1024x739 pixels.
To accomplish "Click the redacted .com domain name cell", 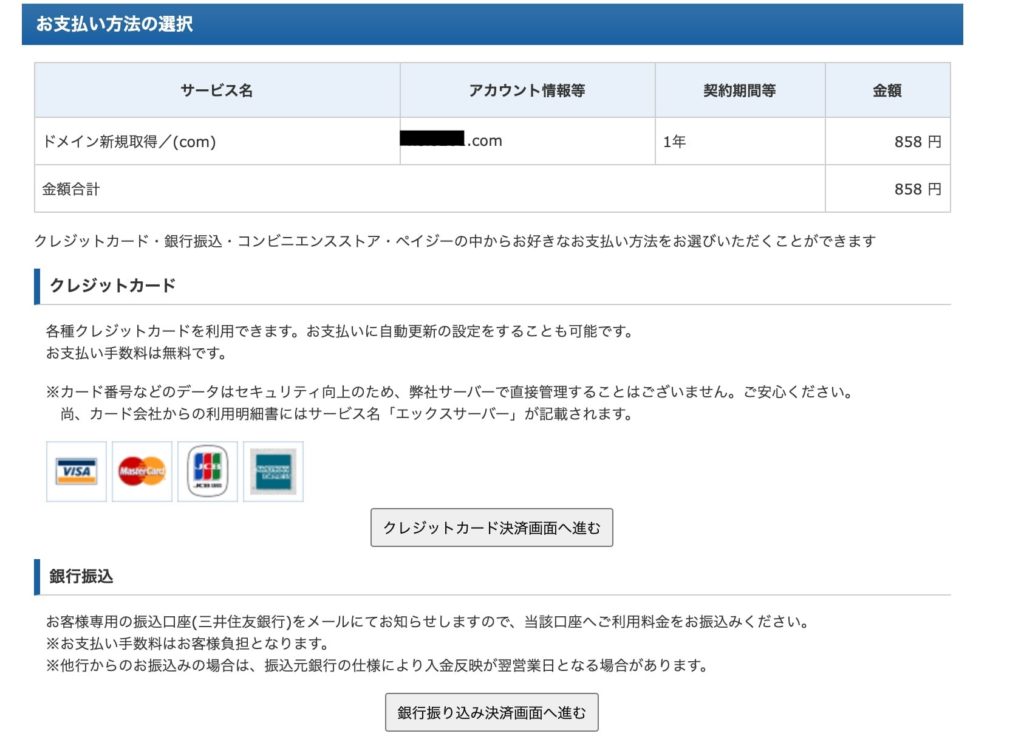I will (x=451, y=141).
